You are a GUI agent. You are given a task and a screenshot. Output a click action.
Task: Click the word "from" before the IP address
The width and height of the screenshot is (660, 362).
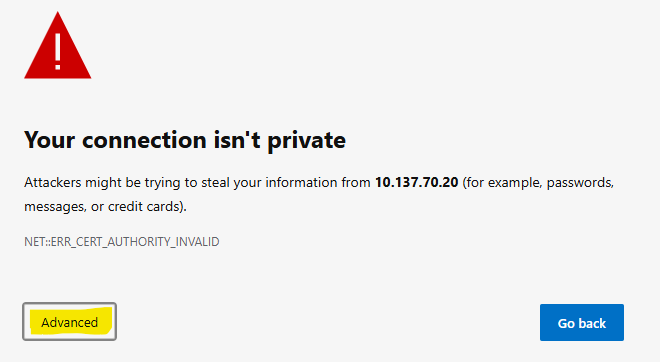[x=356, y=182]
